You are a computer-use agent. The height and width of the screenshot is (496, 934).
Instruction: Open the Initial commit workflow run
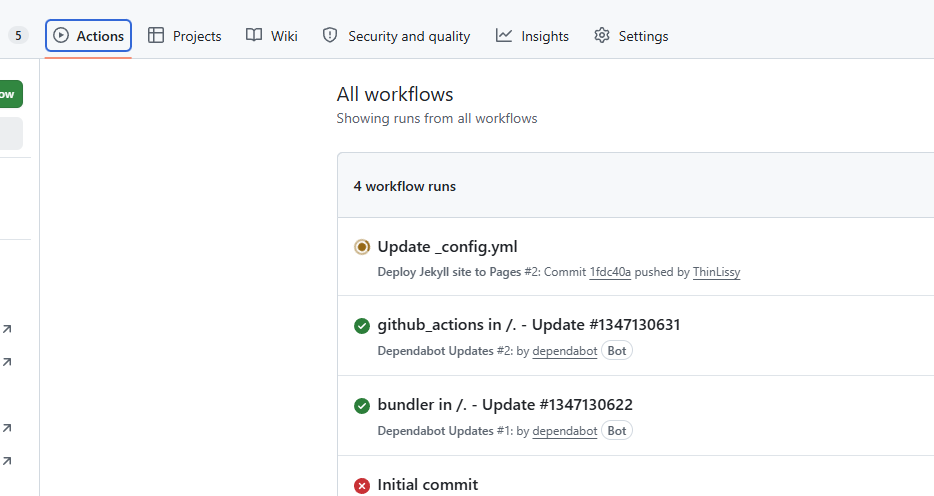[428, 485]
